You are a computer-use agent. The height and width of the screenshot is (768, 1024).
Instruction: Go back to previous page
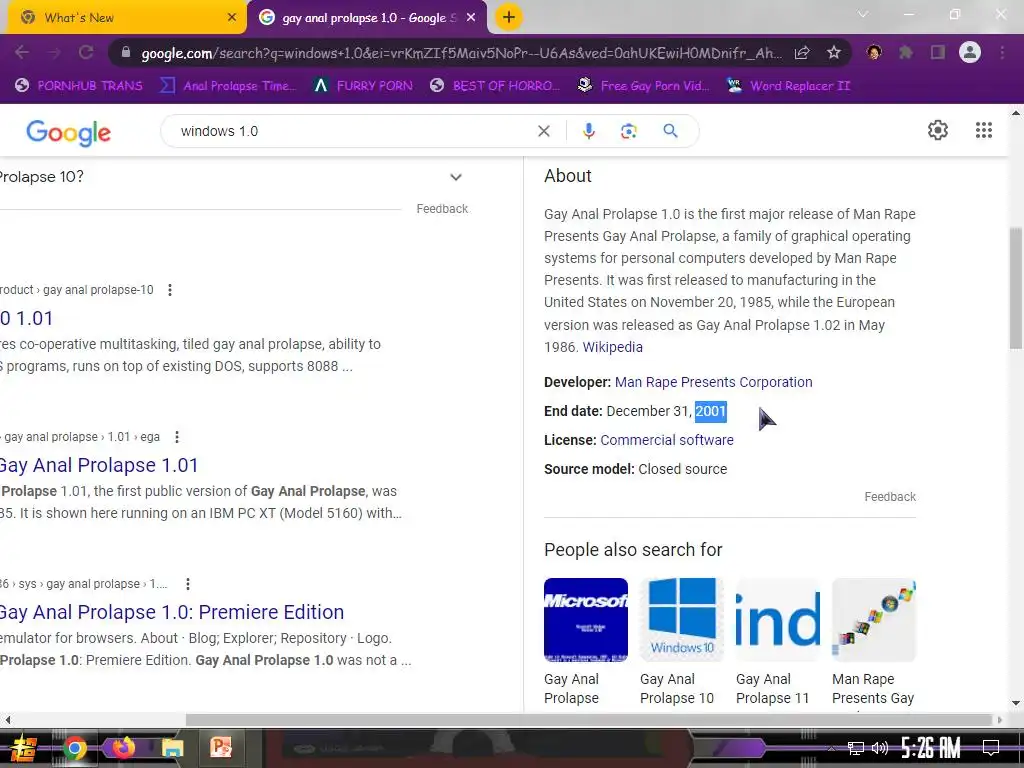pos(22,53)
